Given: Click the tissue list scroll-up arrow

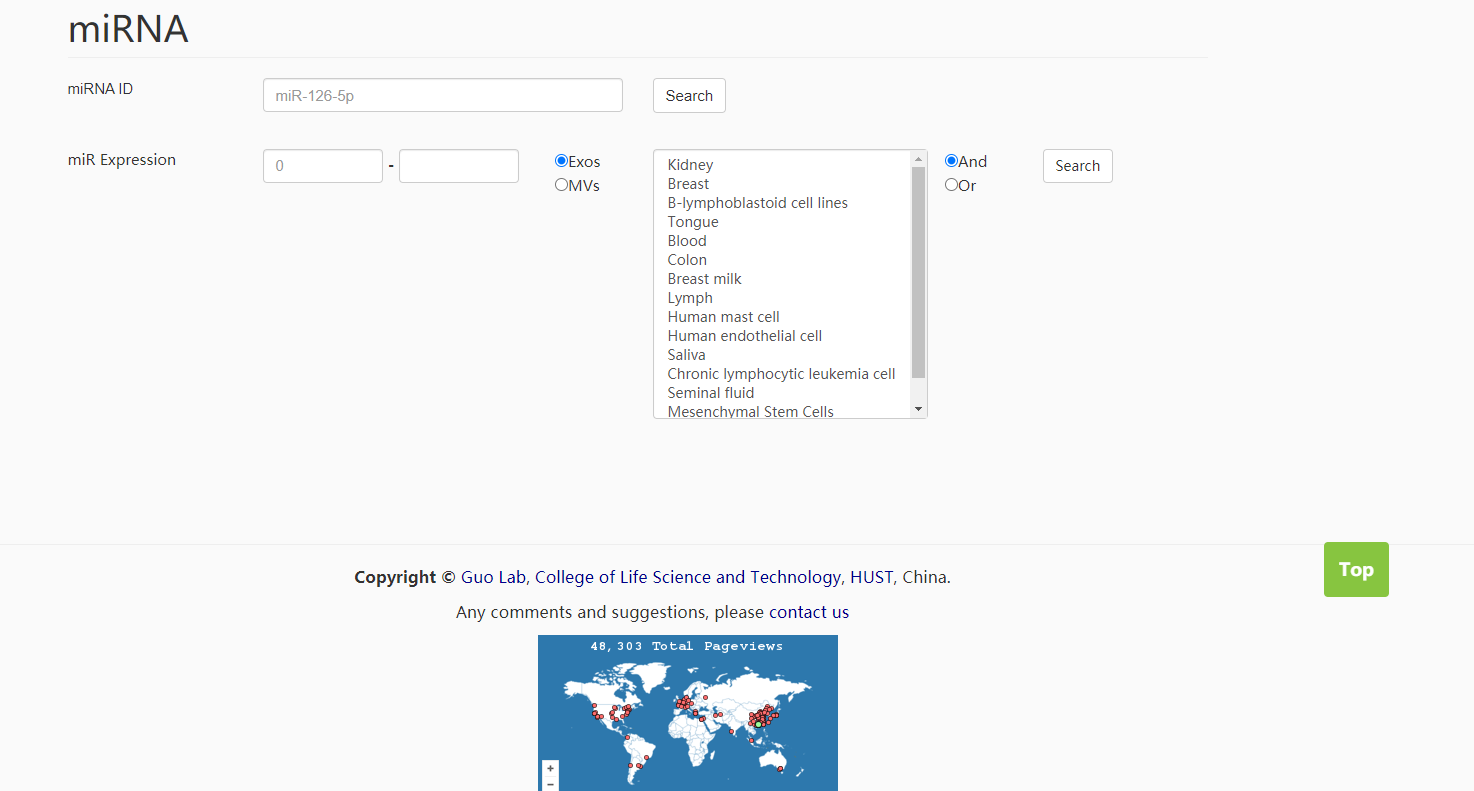Looking at the screenshot, I should click(918, 159).
